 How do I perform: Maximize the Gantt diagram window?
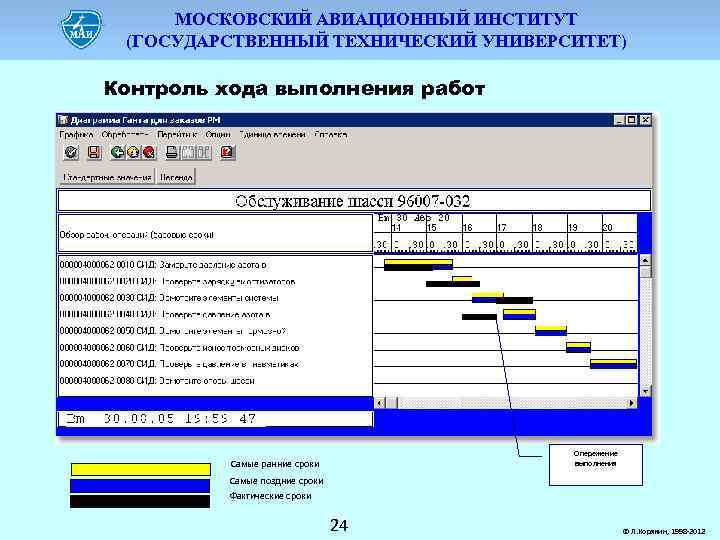[631, 120]
